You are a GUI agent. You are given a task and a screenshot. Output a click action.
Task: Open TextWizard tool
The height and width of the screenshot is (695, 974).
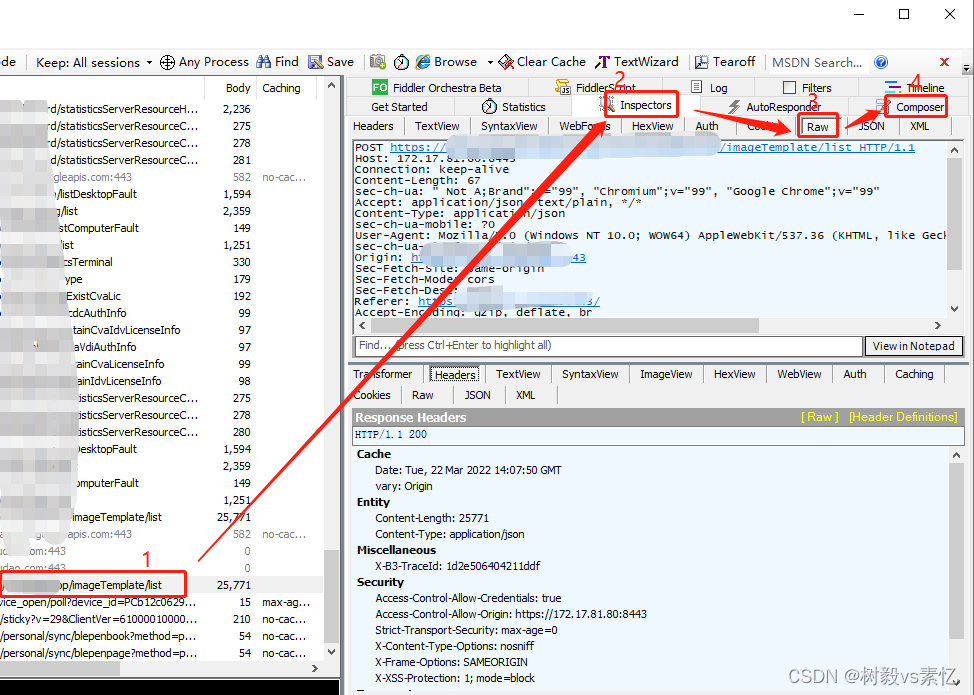[637, 61]
